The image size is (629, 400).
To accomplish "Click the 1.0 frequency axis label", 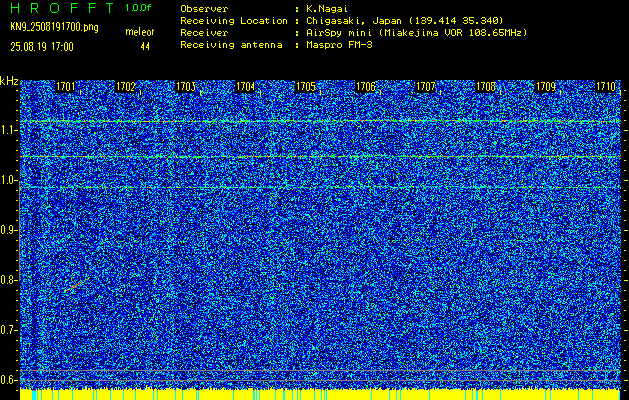I will tap(7, 181).
